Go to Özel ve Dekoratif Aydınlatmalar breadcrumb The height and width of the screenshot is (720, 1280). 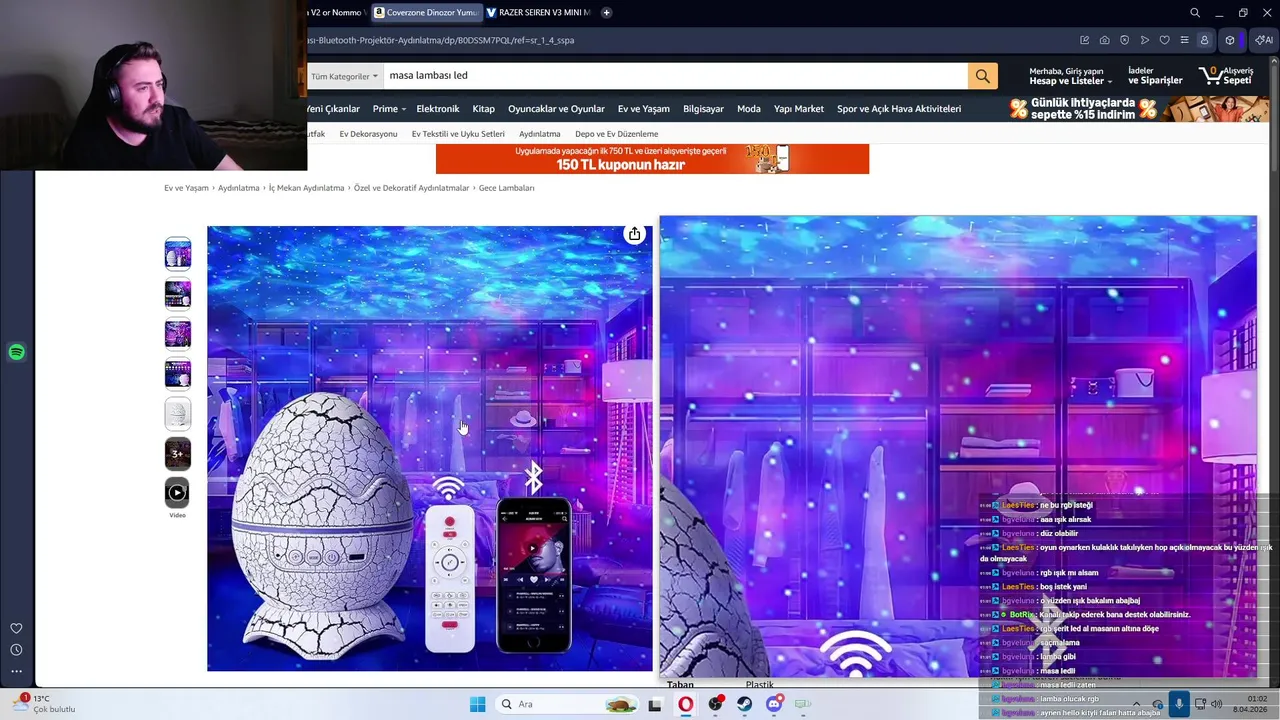[x=411, y=188]
